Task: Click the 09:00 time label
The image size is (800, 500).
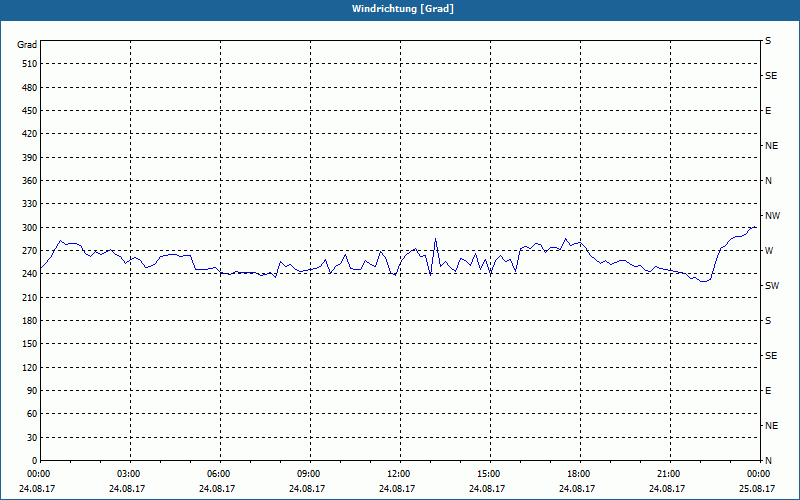Action: [x=309, y=474]
